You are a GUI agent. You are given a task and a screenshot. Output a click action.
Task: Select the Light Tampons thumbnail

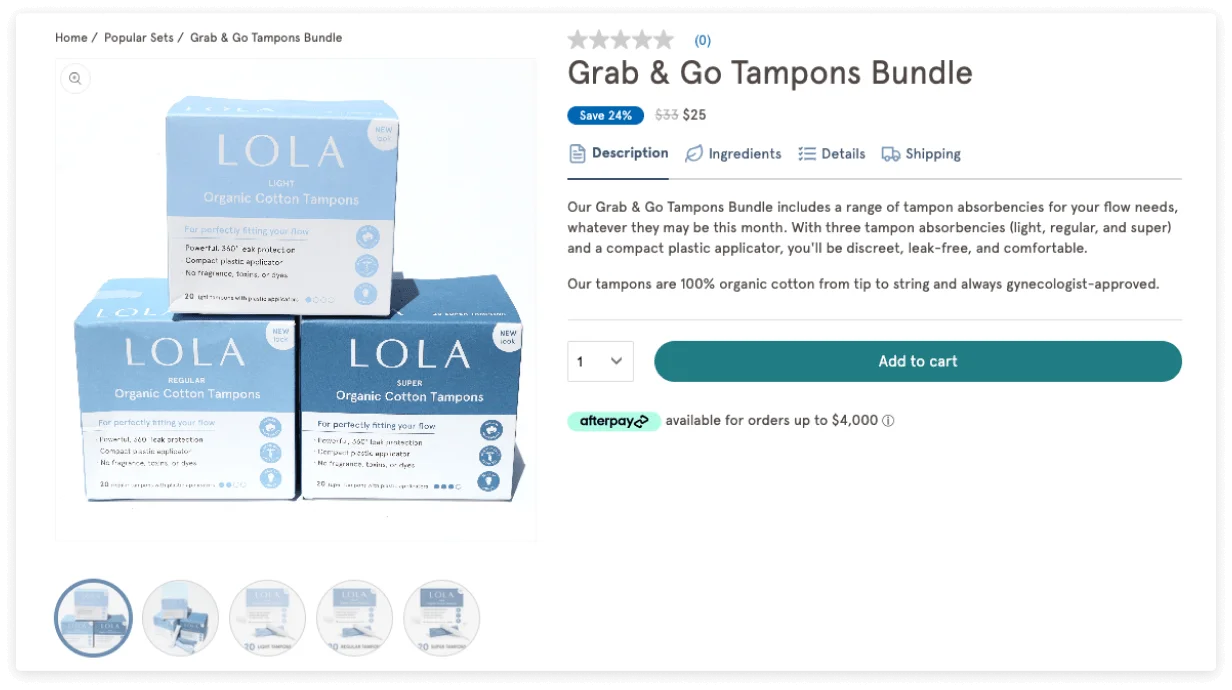tap(267, 618)
